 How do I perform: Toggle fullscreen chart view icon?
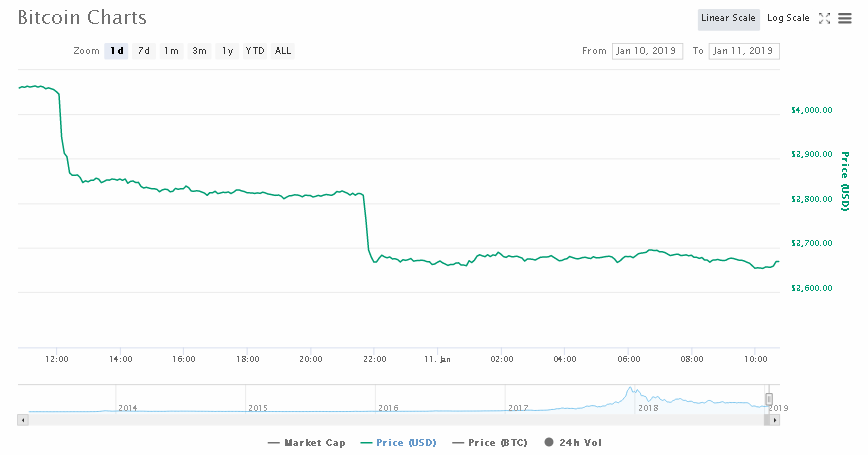(x=825, y=18)
